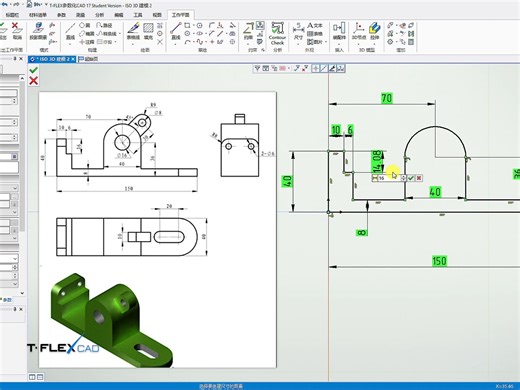Open the 分析 ribbon tab
Image resolution: width=520 pixels, height=390 pixels.
point(99,15)
